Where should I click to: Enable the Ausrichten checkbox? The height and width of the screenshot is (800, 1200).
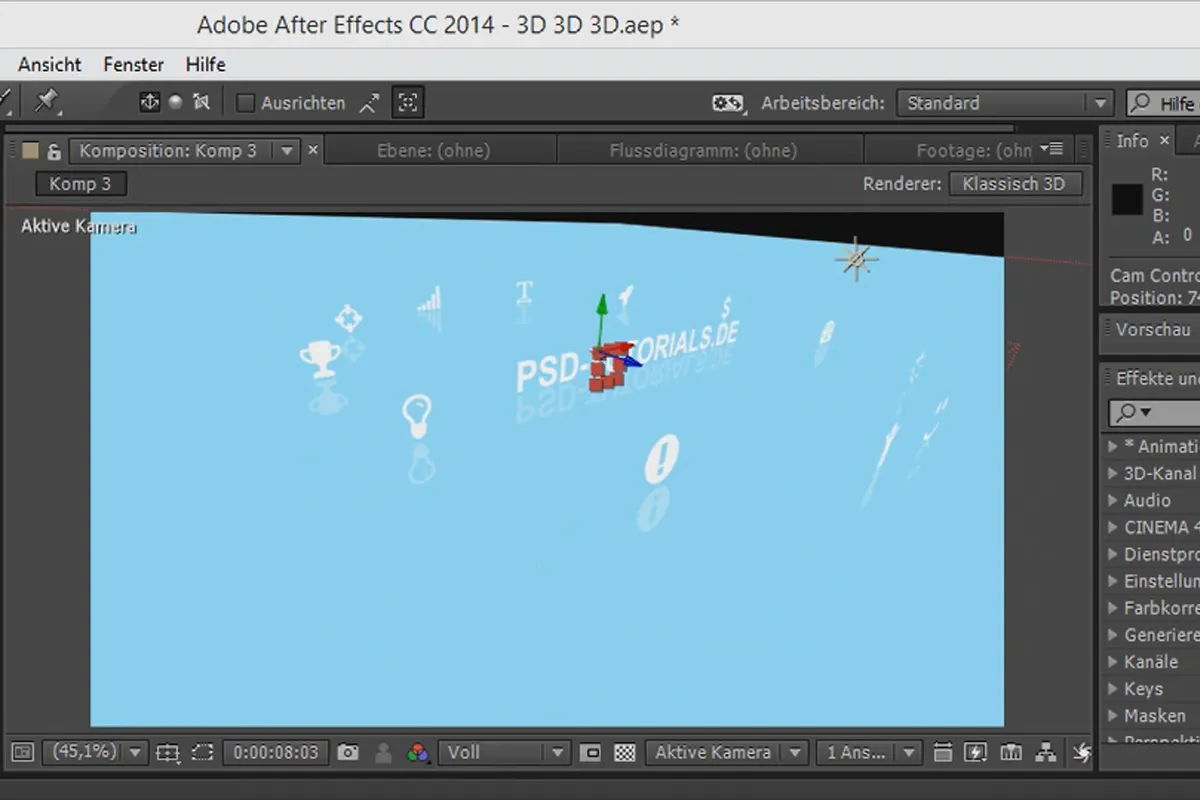(x=245, y=102)
